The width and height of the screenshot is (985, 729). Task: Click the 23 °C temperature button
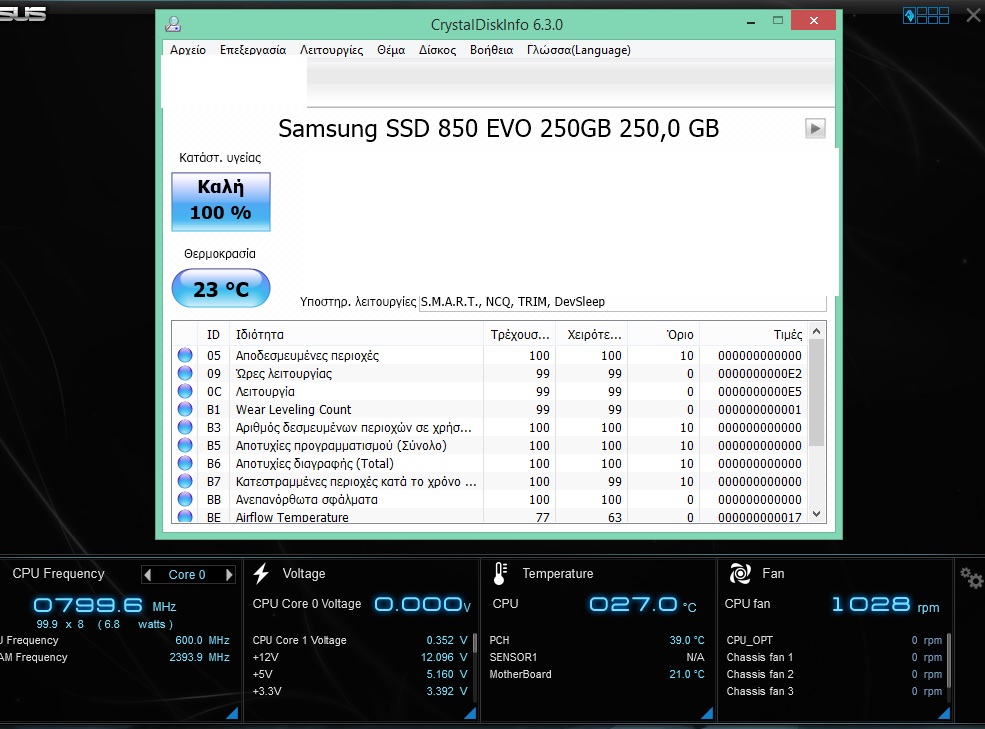pyautogui.click(x=221, y=288)
